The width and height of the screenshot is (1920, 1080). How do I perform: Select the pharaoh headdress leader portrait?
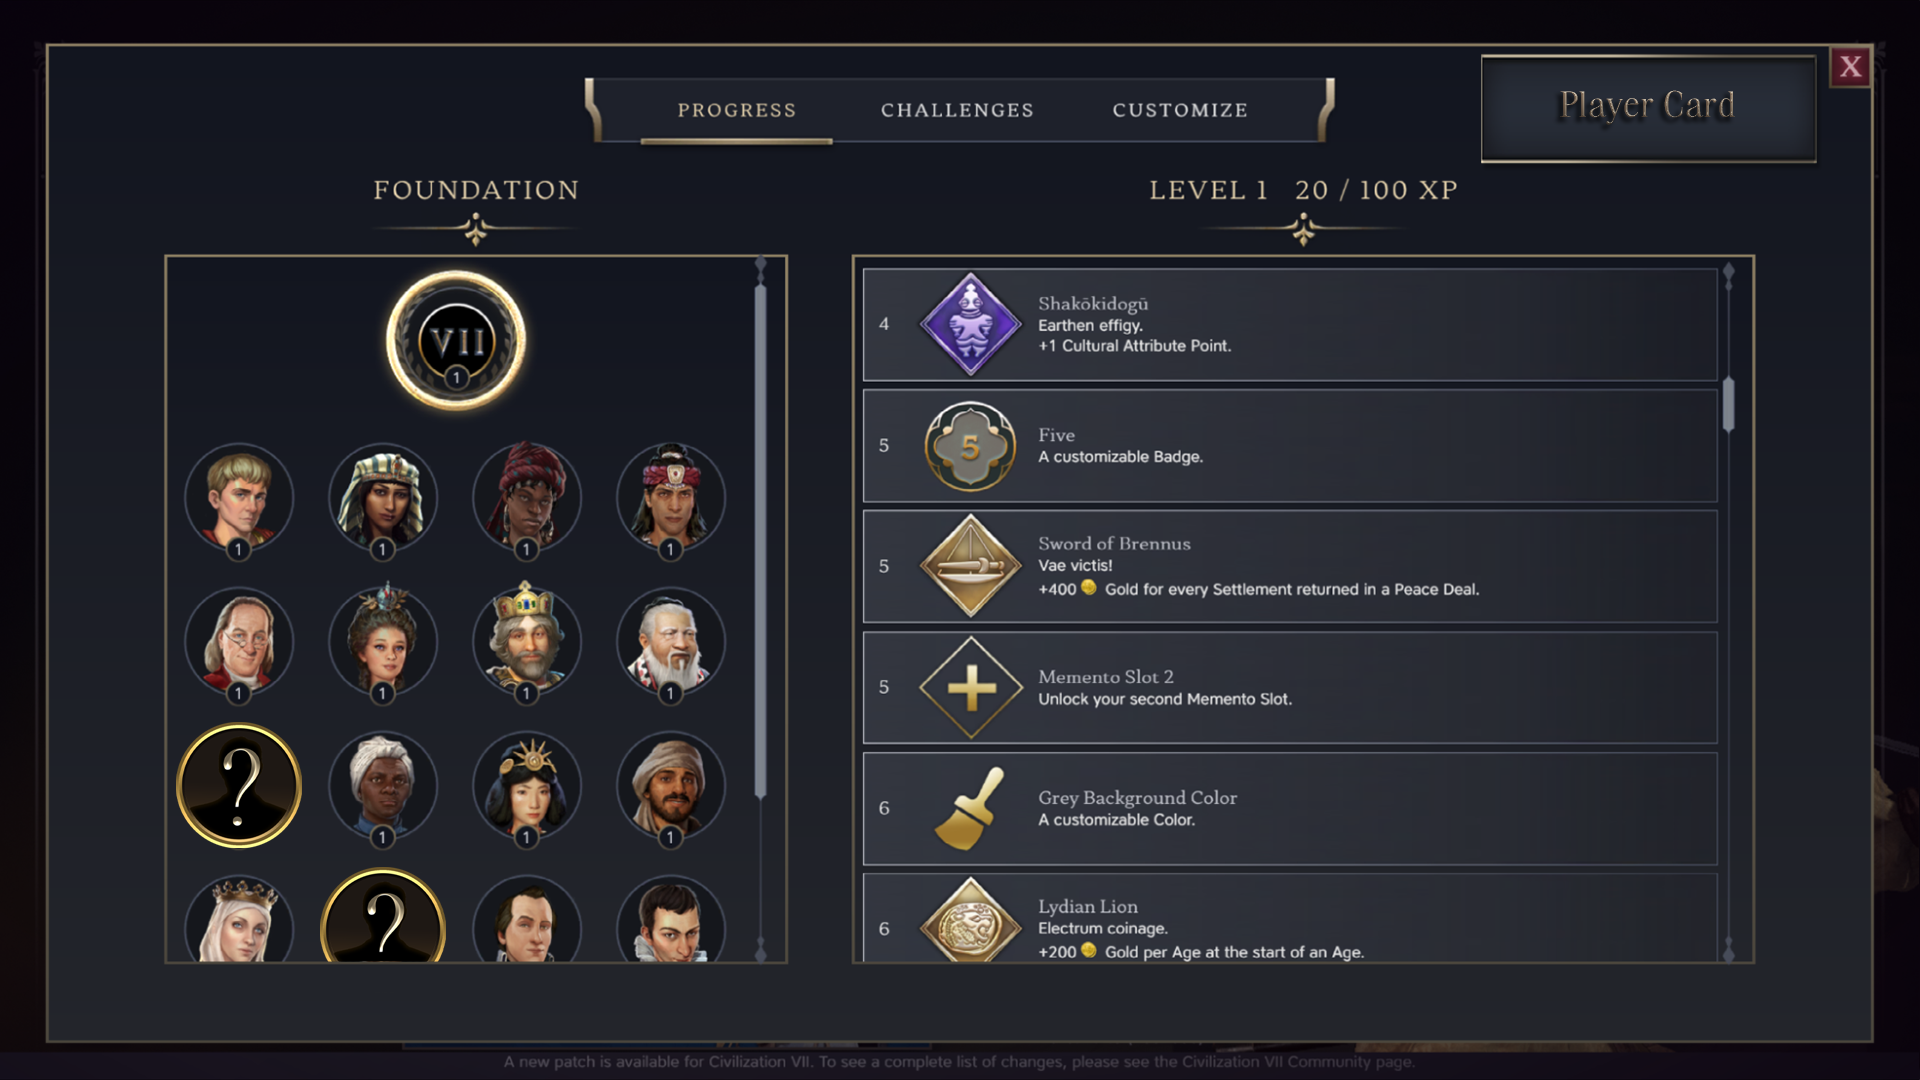click(382, 498)
